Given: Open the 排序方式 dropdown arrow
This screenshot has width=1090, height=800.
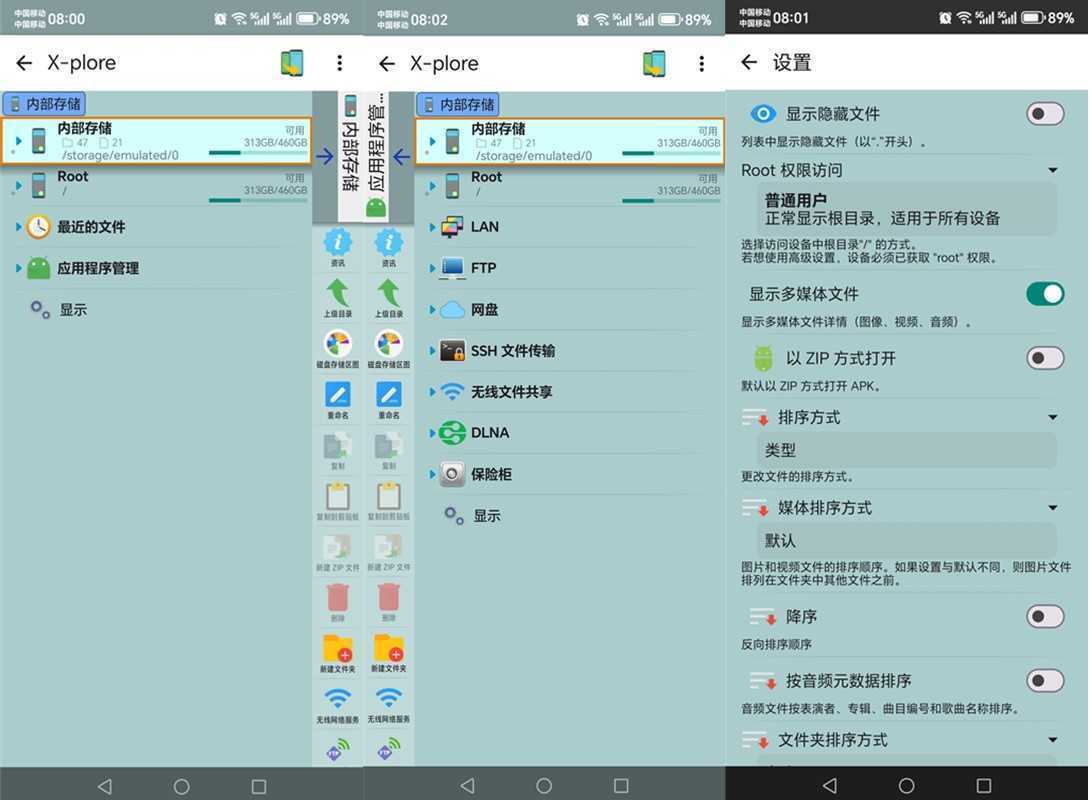Looking at the screenshot, I should coord(1053,418).
